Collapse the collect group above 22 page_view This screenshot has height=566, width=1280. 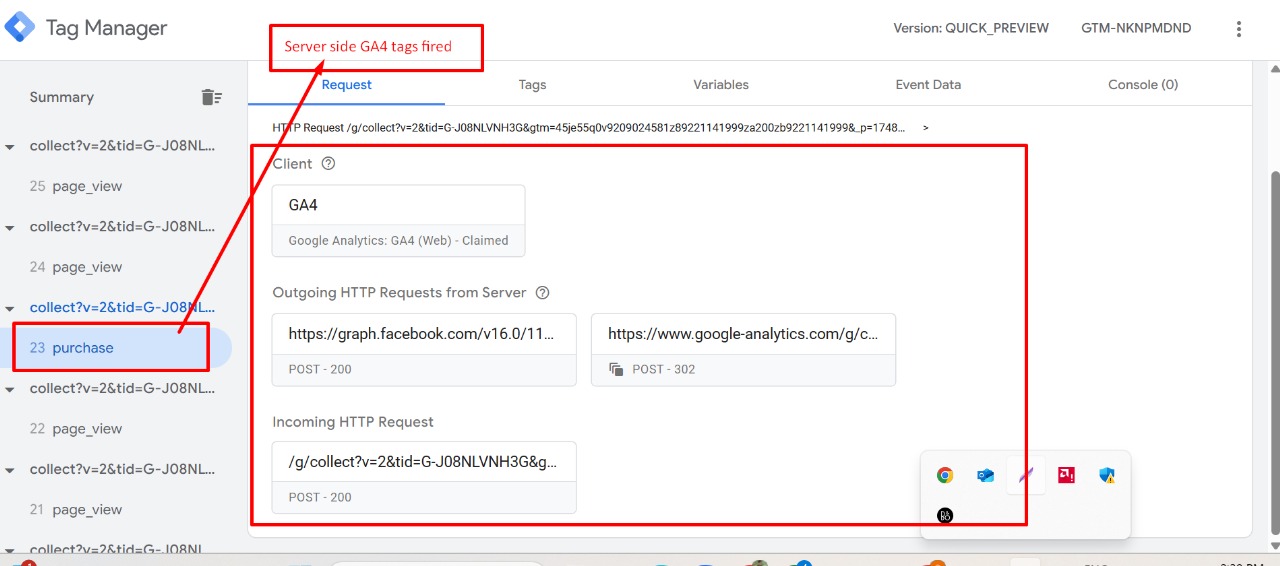(10, 390)
